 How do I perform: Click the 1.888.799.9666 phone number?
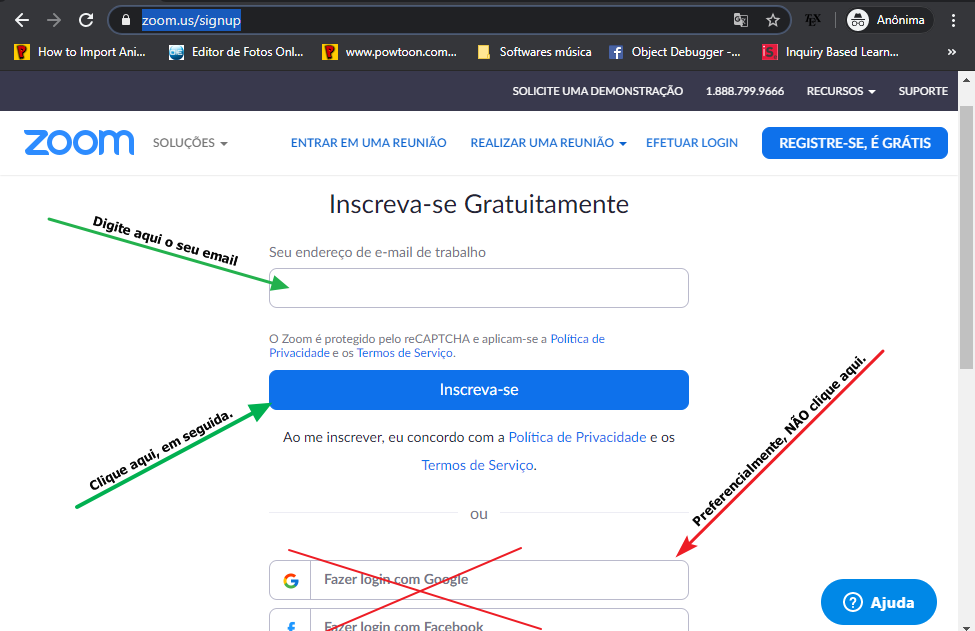tap(744, 91)
